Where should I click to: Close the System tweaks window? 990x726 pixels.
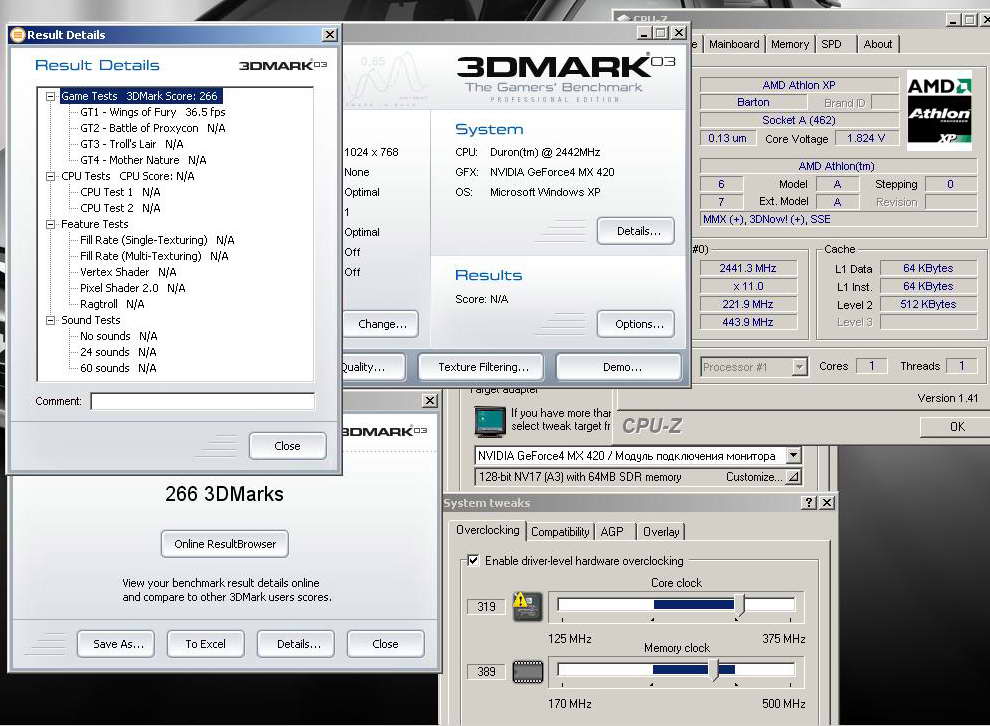[x=827, y=503]
